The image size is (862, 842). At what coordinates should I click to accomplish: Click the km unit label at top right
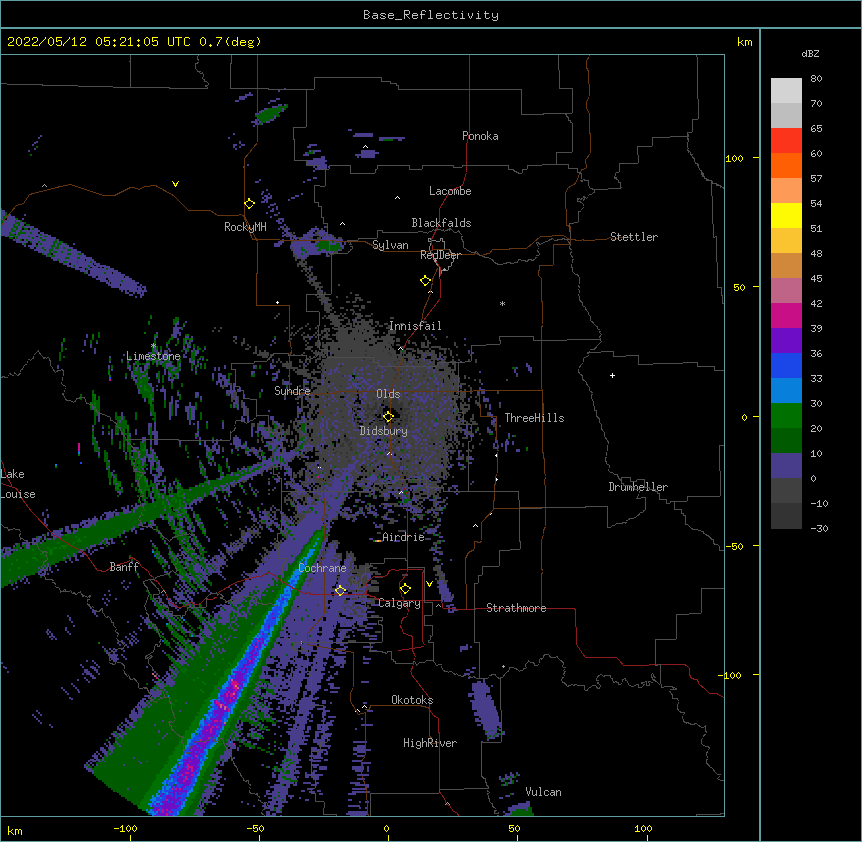pyautogui.click(x=745, y=42)
